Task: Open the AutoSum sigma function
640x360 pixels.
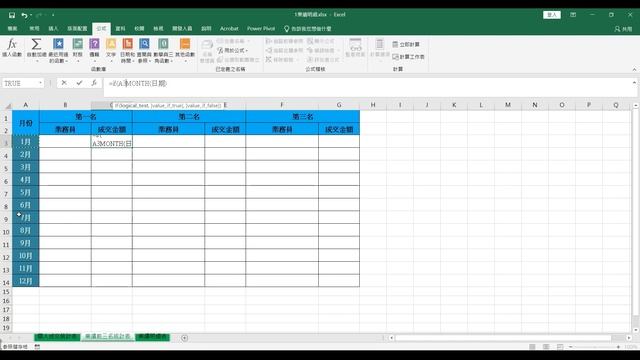Action: pyautogui.click(x=36, y=50)
